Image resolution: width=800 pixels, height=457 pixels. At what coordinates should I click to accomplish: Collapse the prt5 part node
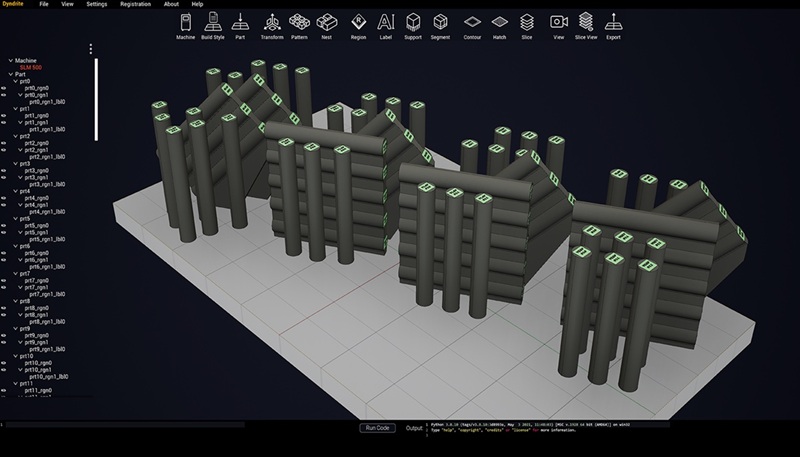coord(10,218)
